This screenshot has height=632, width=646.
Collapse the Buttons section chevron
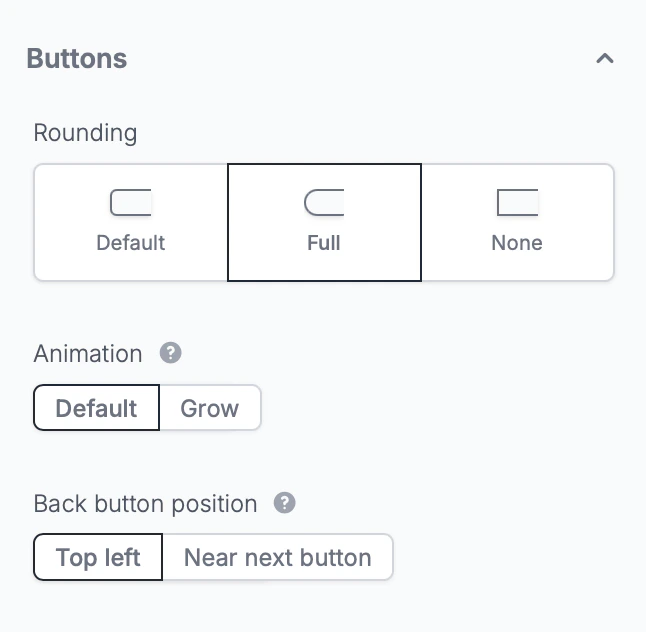(604, 59)
